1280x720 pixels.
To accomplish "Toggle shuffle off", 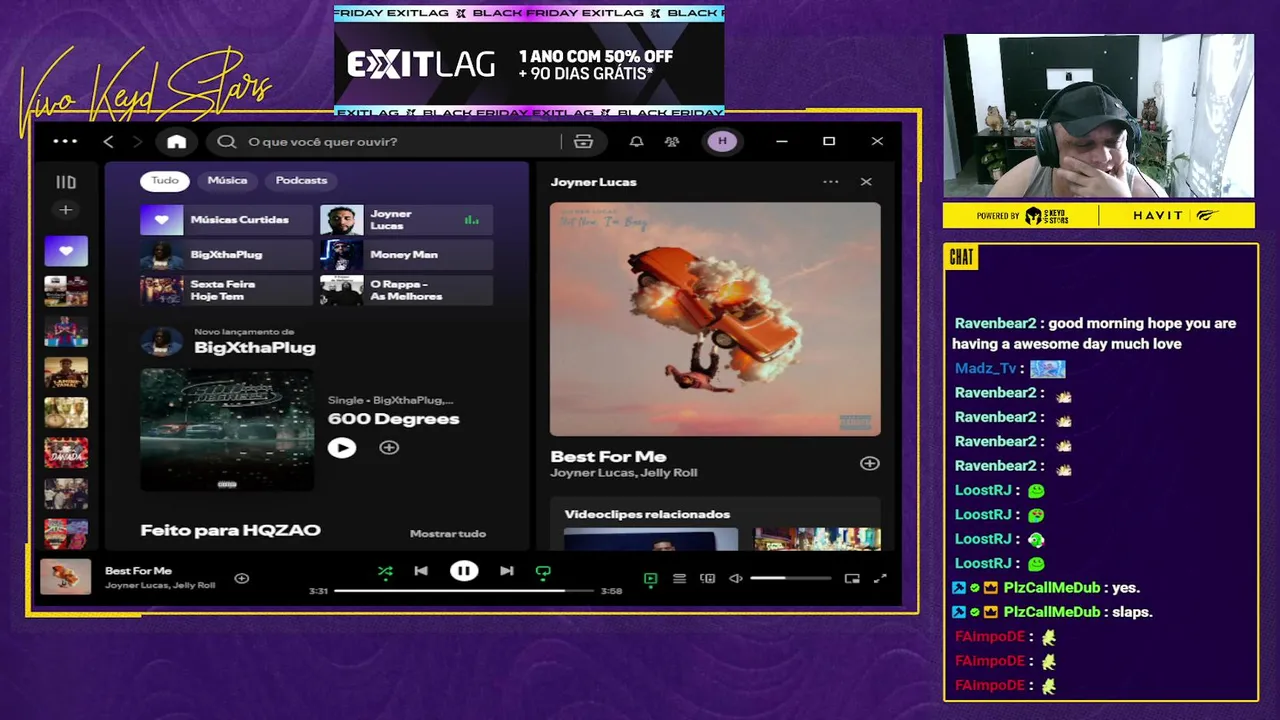I will coord(385,572).
